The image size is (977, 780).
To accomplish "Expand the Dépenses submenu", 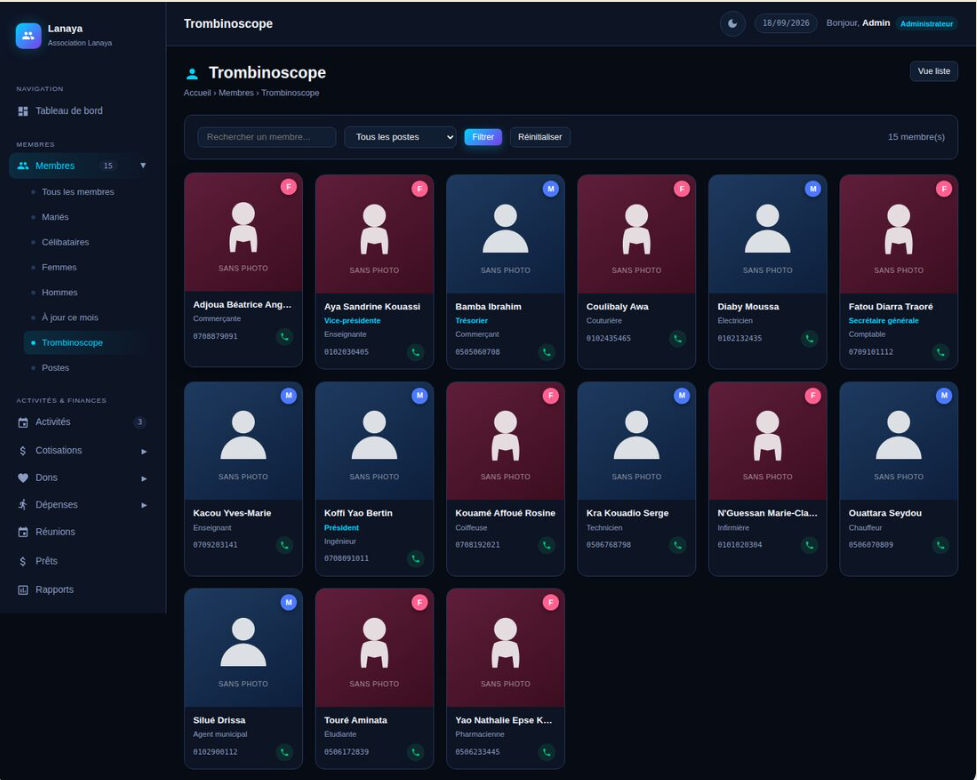I will 144,505.
